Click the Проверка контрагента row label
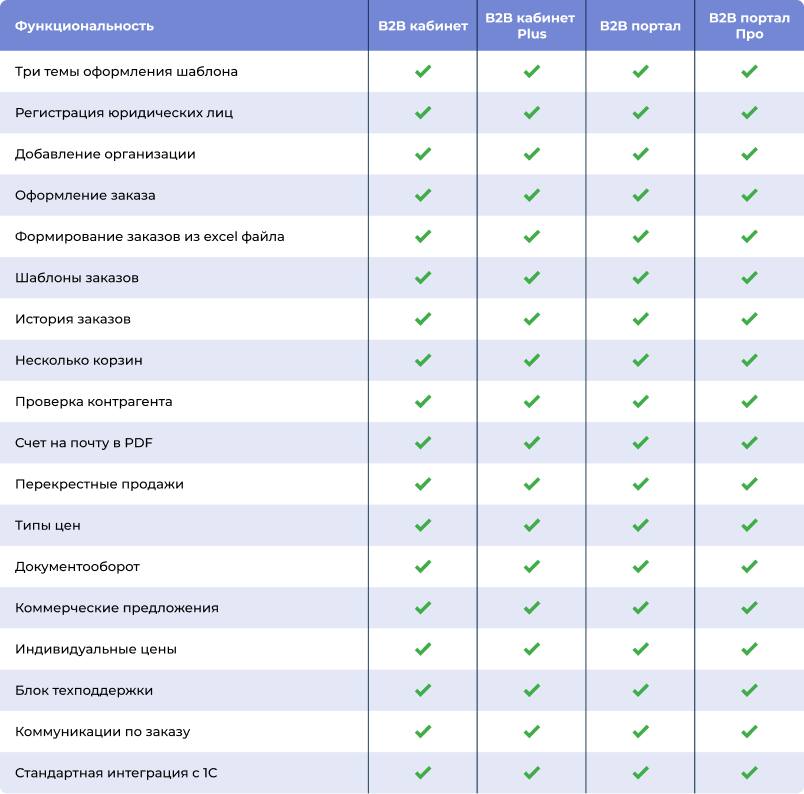Screen dimensions: 804x794 tap(94, 402)
